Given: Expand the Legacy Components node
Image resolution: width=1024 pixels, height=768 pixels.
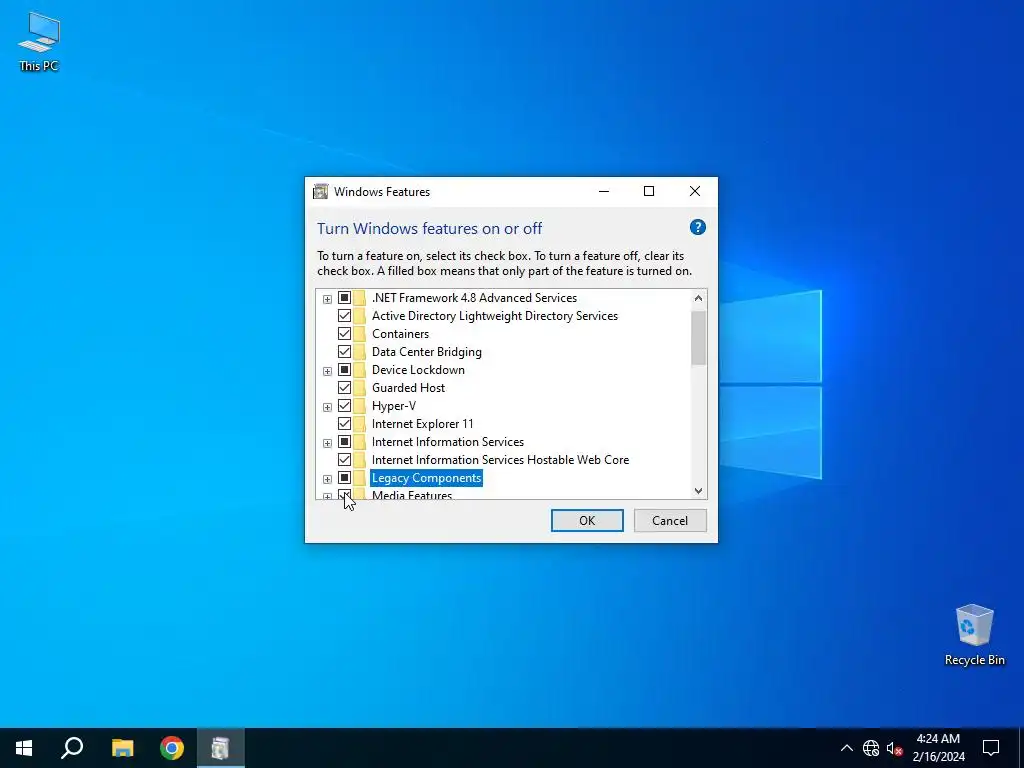Looking at the screenshot, I should coord(327,479).
